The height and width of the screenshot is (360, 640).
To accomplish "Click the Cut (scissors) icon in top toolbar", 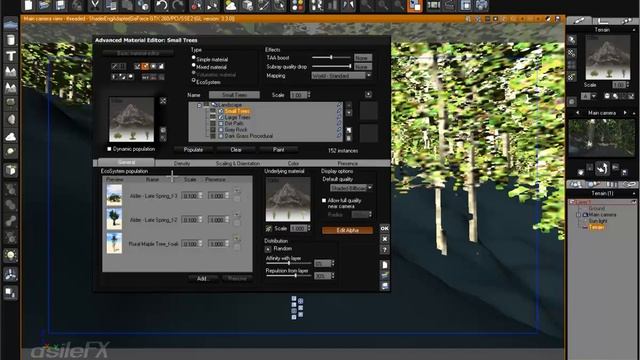I will (x=94, y=5).
